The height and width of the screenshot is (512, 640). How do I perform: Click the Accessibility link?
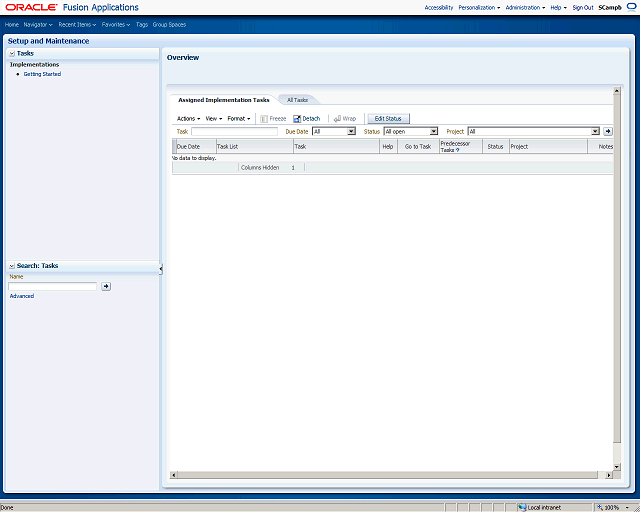pyautogui.click(x=439, y=7)
